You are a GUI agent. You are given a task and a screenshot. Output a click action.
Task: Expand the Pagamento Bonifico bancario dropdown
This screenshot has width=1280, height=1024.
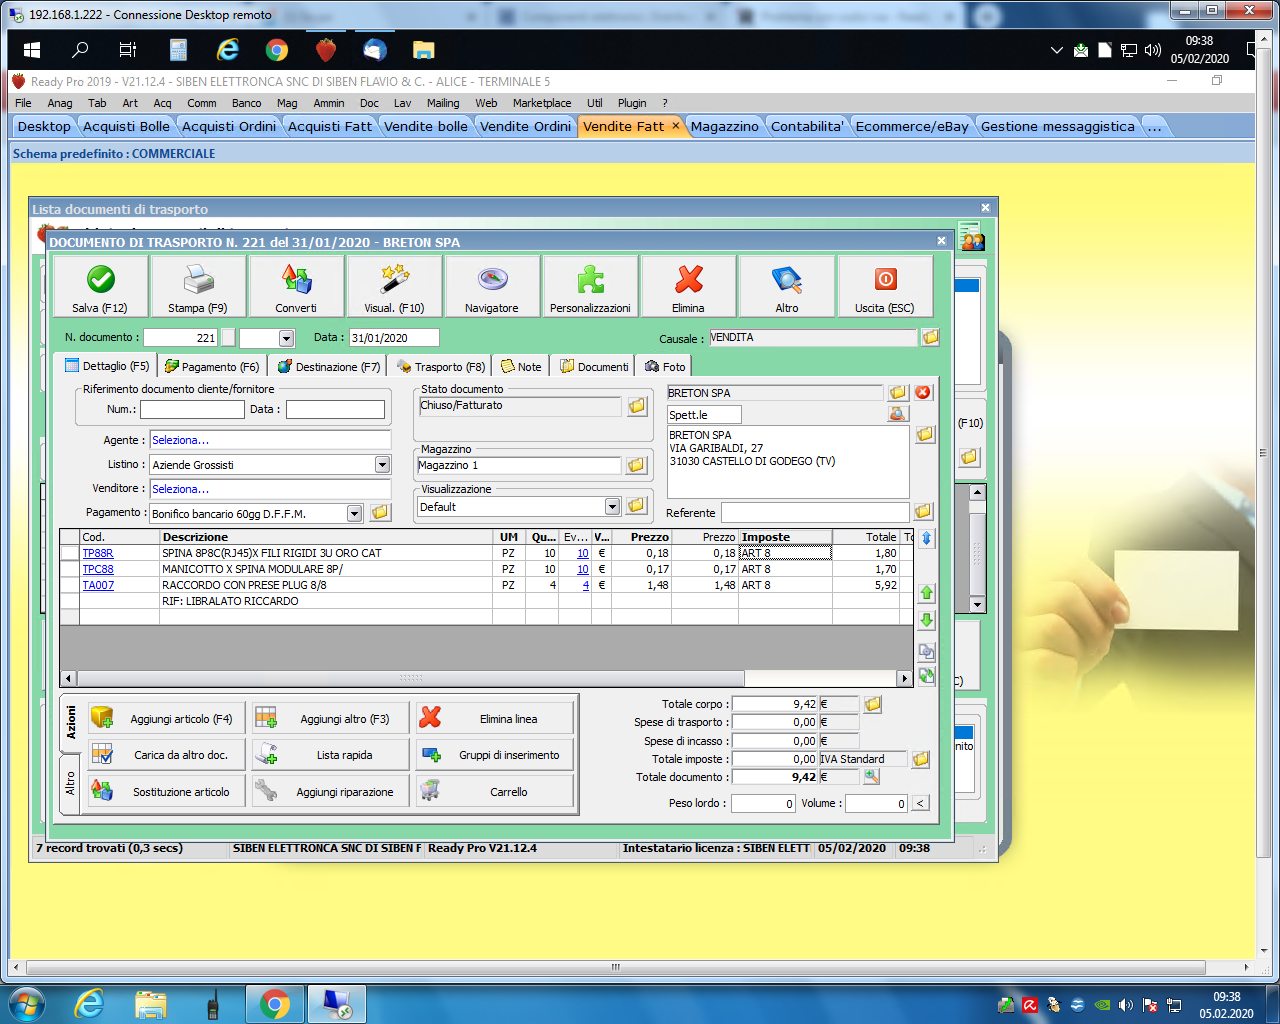coord(354,513)
